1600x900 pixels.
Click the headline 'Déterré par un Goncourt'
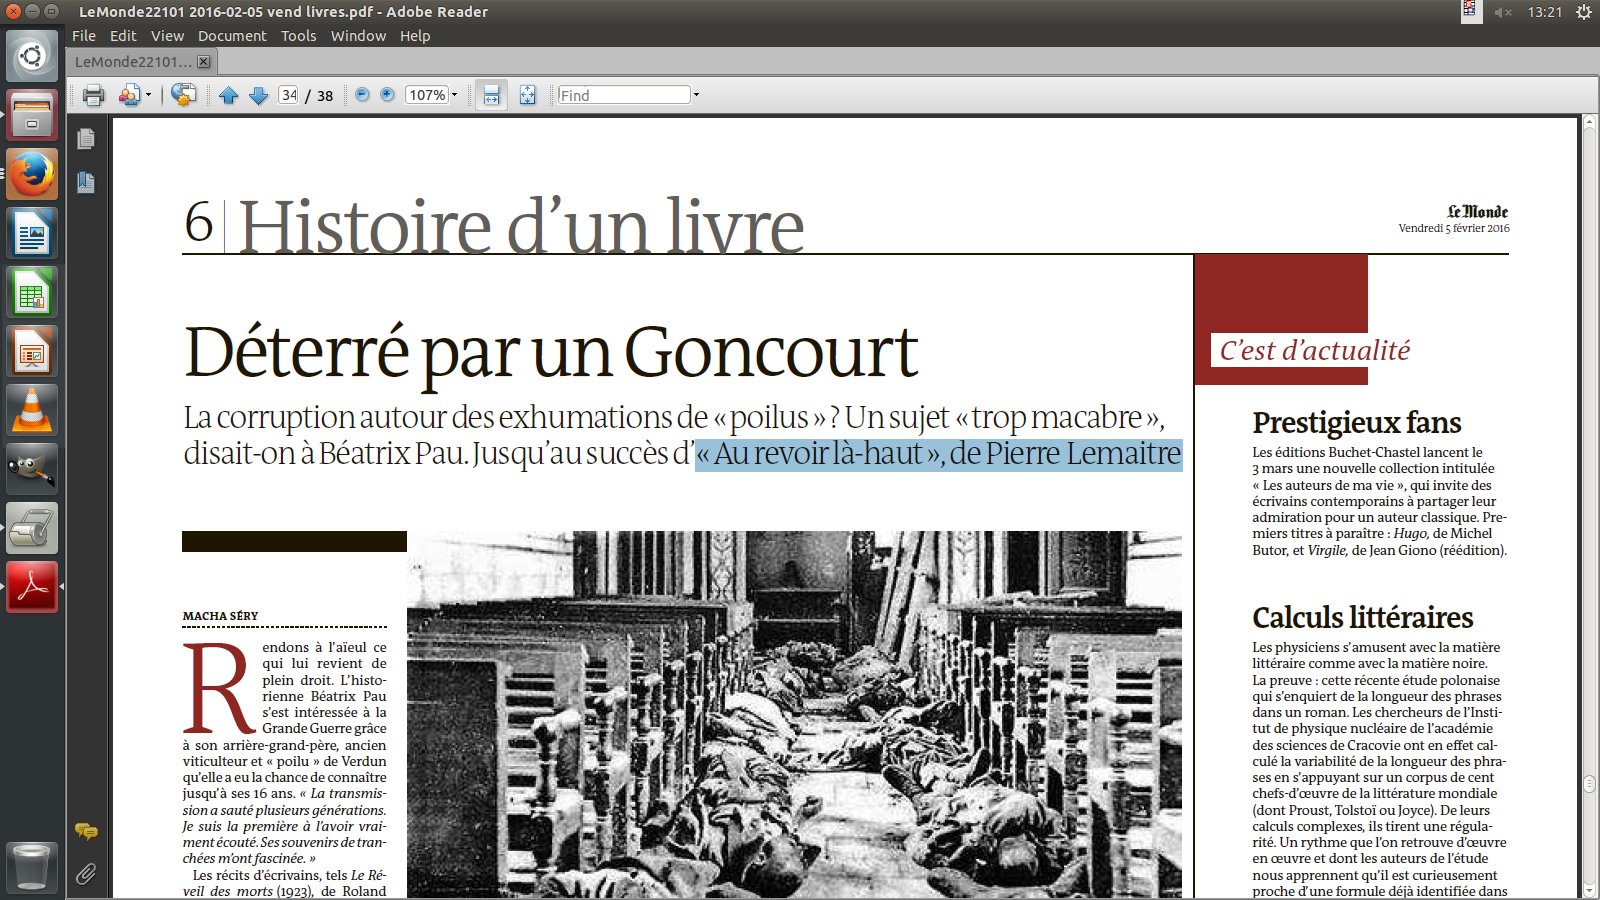[551, 352]
